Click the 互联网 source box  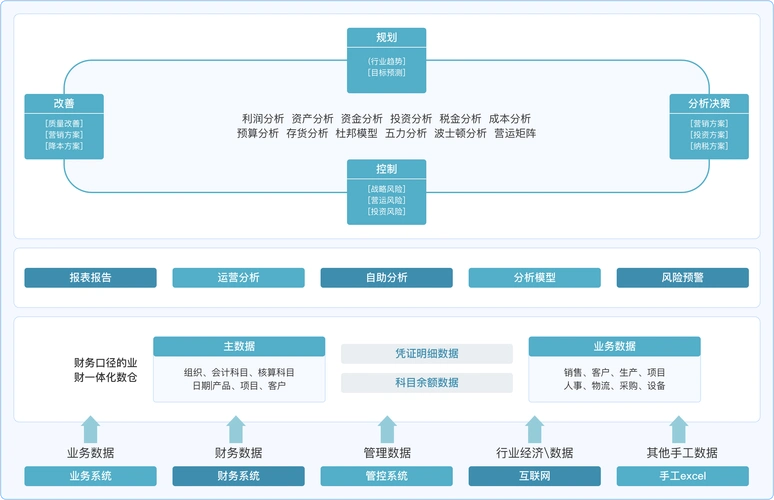tap(534, 476)
